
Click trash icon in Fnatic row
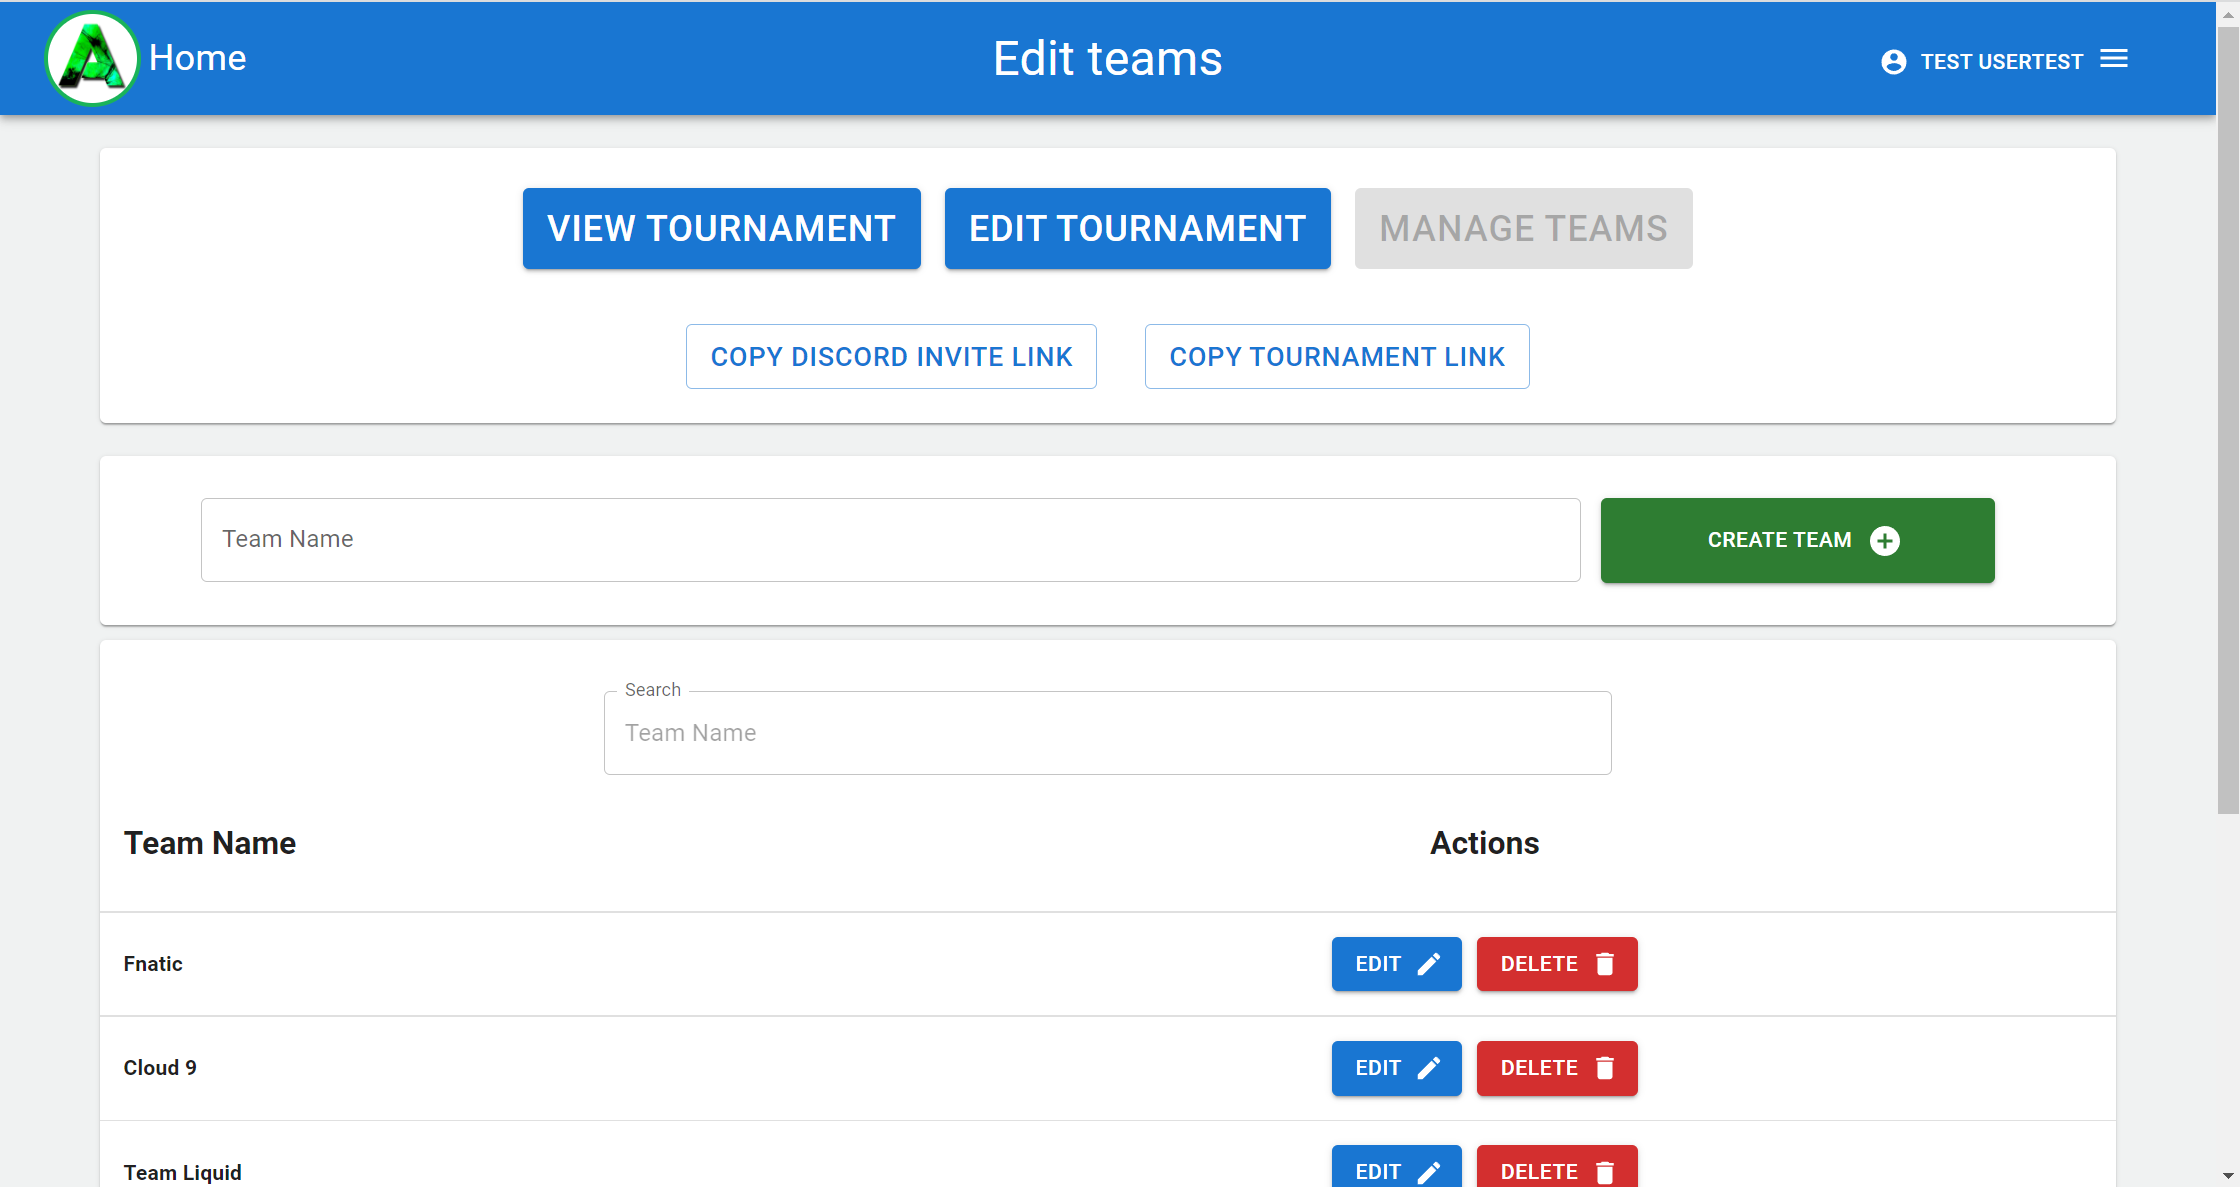(x=1605, y=964)
